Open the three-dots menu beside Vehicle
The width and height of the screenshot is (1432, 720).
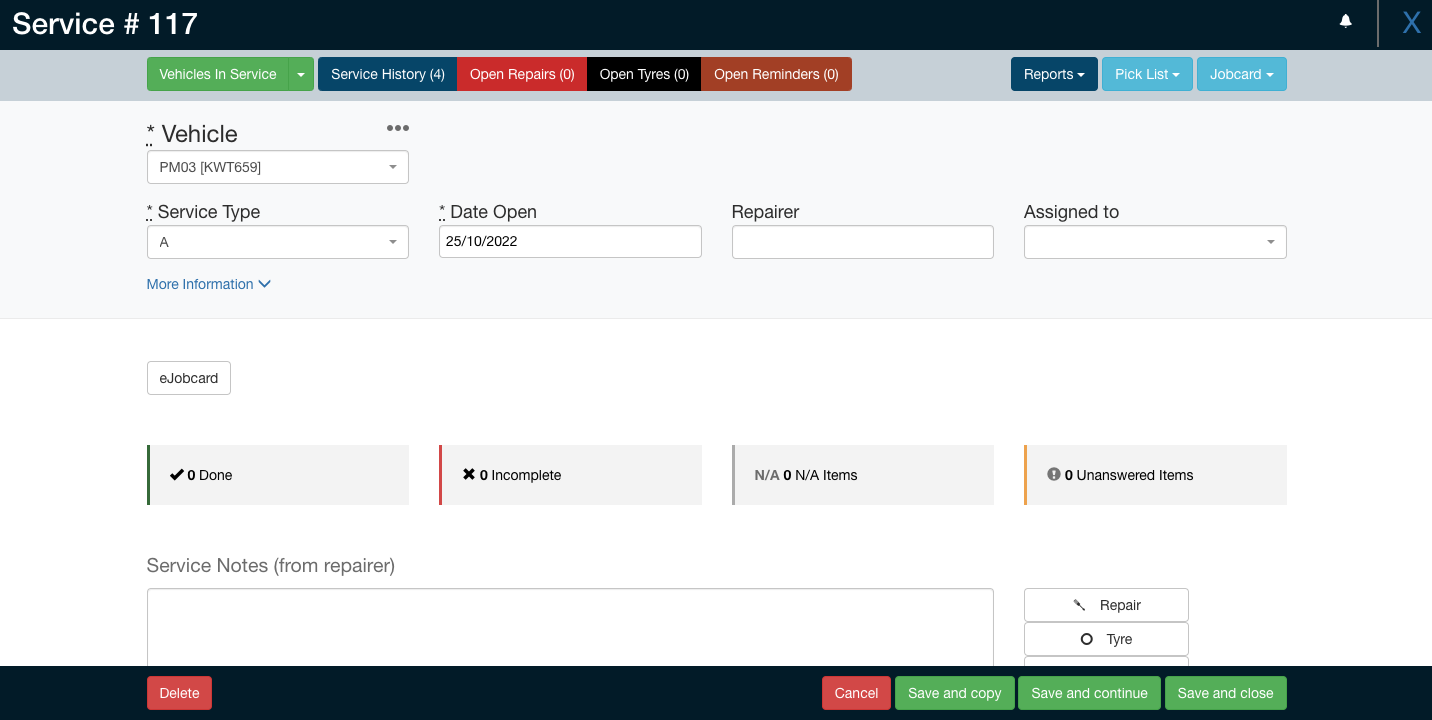[x=397, y=128]
